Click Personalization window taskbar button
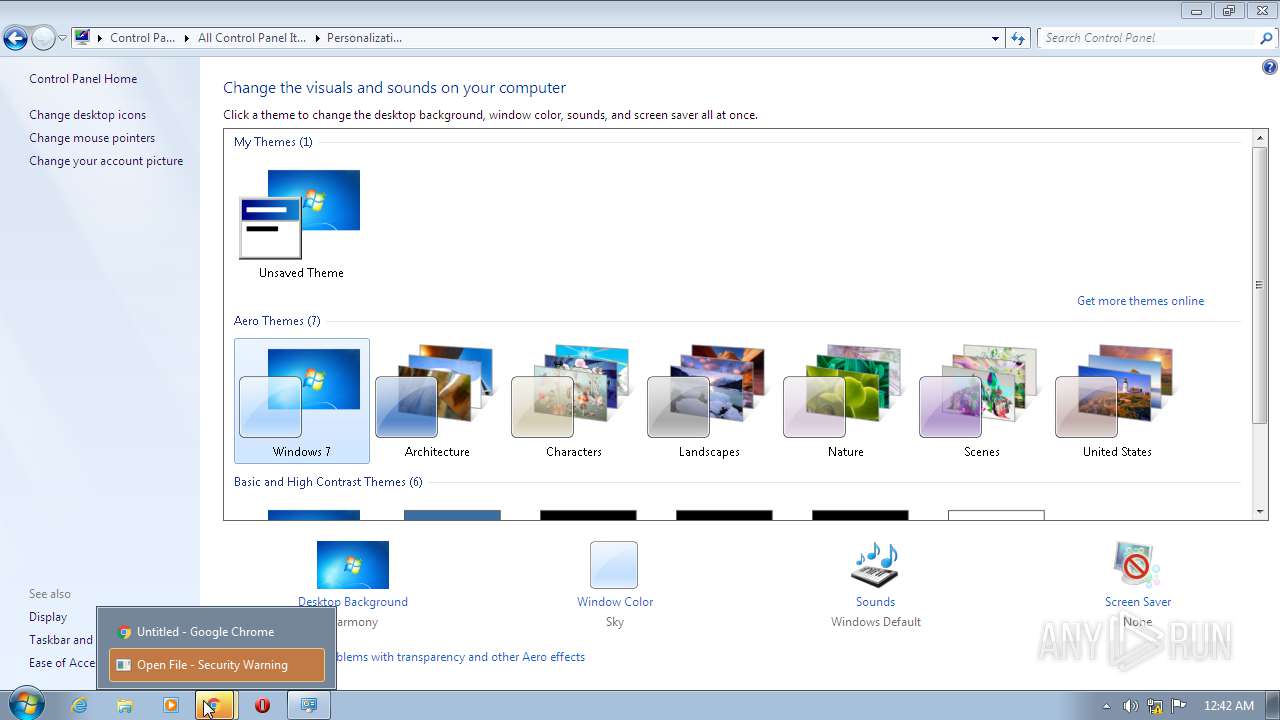Viewport: 1280px width, 720px height. coord(309,705)
